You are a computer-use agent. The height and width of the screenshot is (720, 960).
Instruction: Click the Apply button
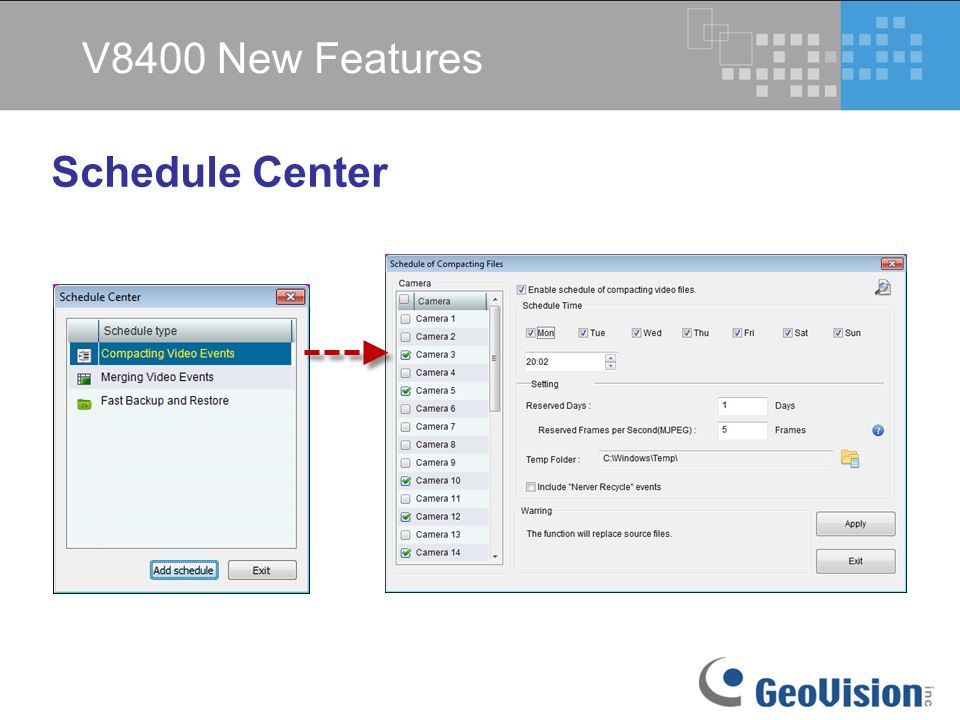pyautogui.click(x=855, y=524)
